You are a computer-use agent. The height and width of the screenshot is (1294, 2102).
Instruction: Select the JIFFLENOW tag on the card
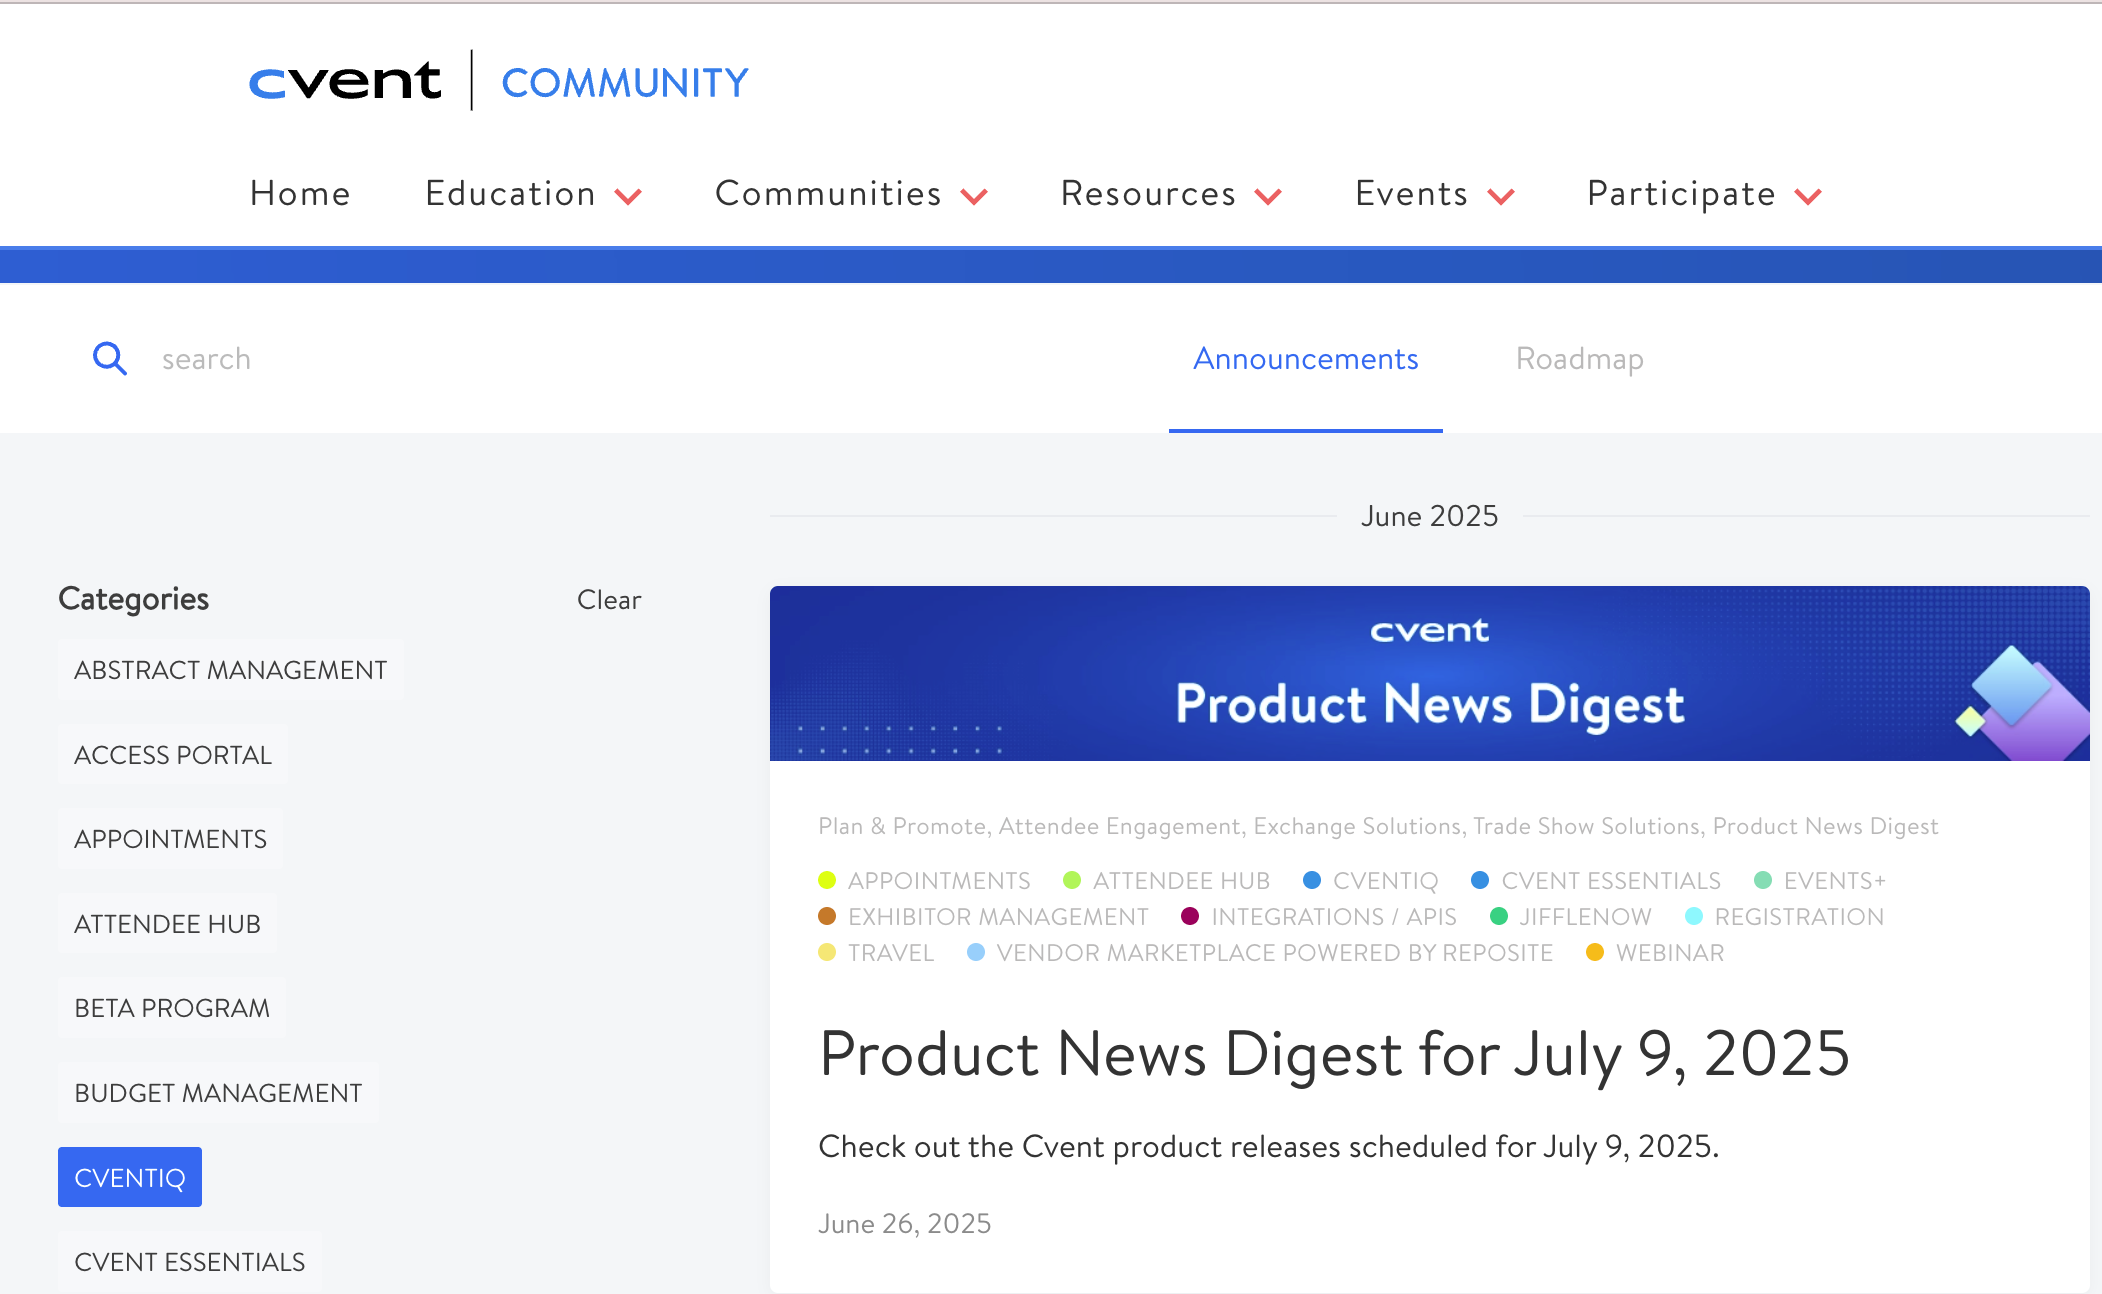tap(1586, 917)
